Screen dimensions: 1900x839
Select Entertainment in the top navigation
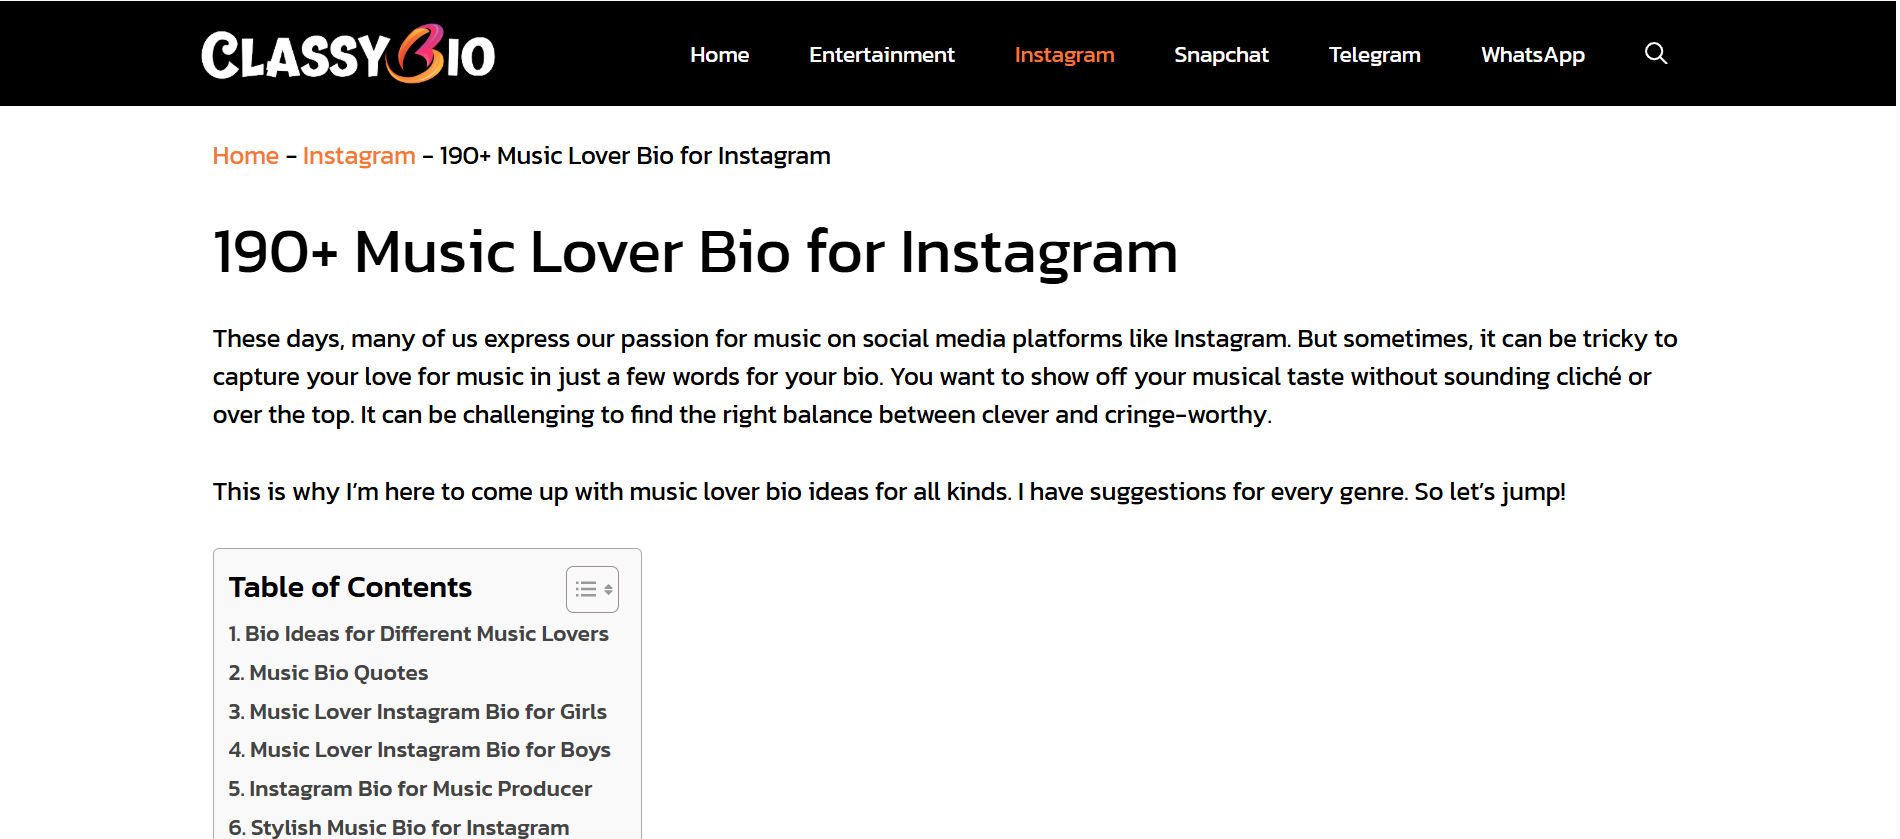click(x=881, y=55)
